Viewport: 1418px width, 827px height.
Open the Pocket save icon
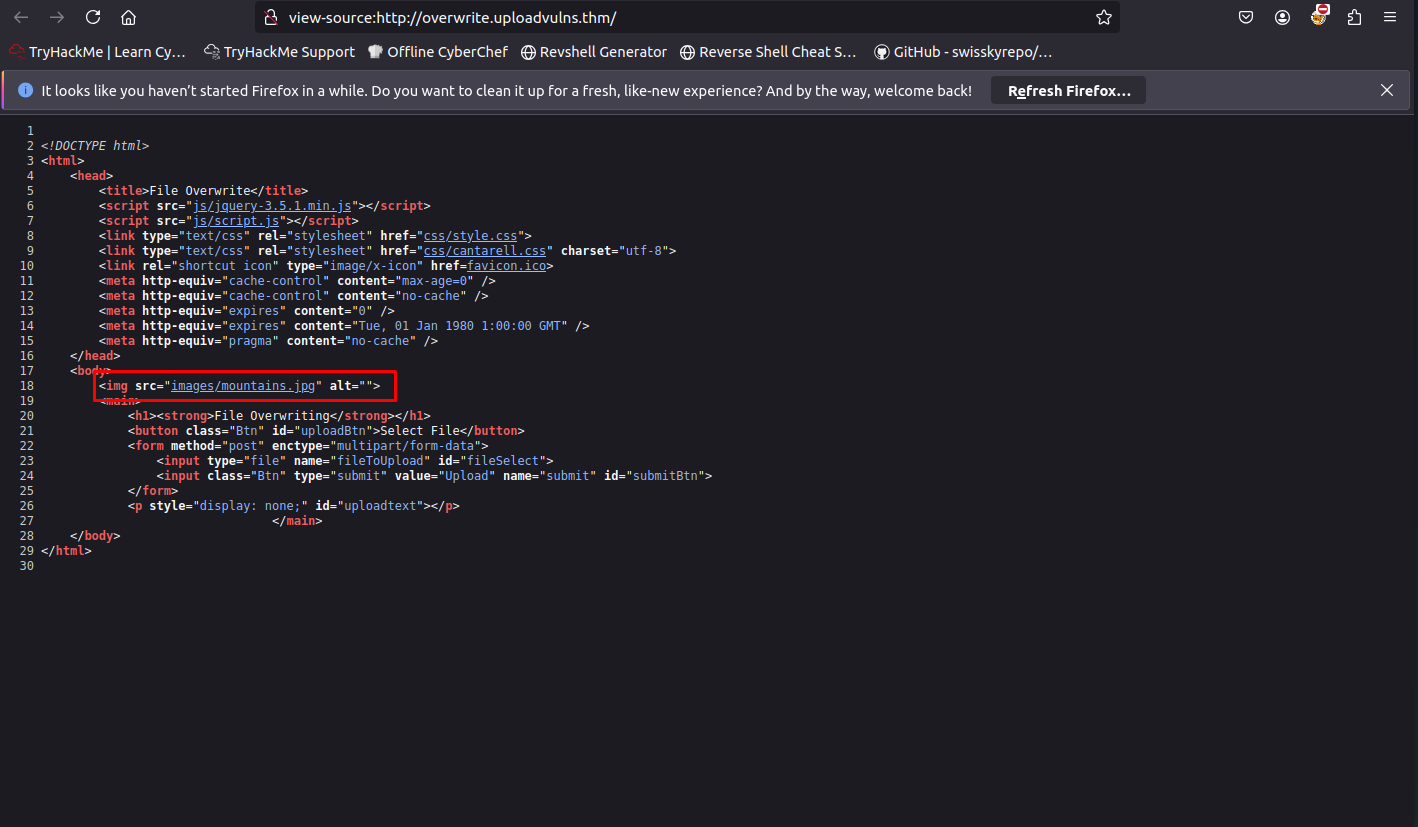(1246, 17)
